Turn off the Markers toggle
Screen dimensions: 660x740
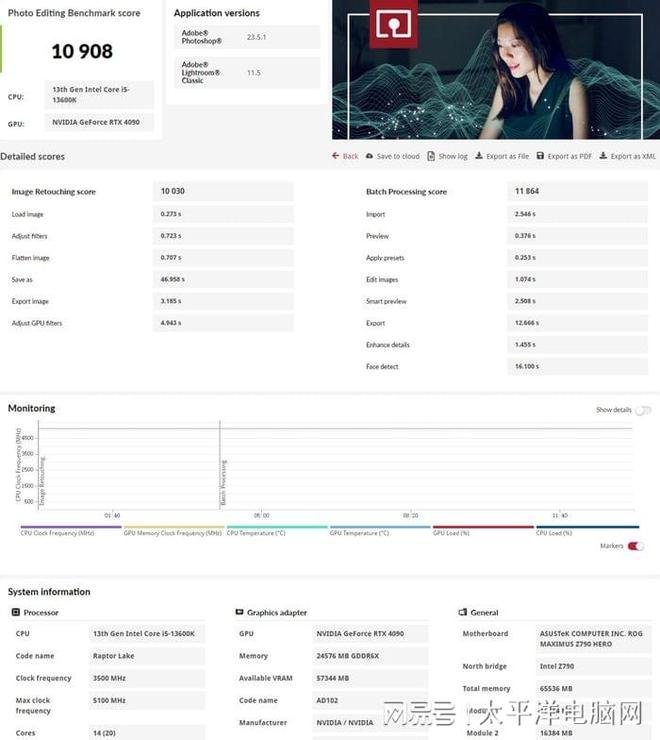(x=635, y=546)
